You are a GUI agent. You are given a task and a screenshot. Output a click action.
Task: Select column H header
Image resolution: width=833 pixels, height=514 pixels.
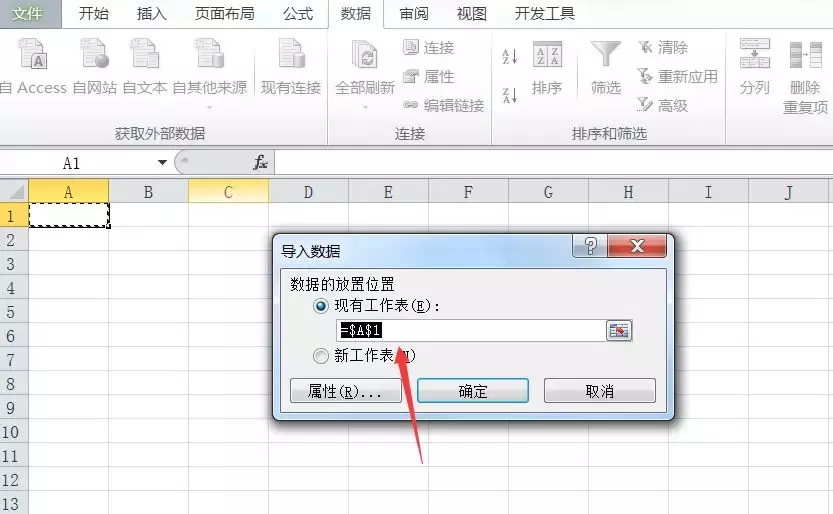[x=628, y=192]
